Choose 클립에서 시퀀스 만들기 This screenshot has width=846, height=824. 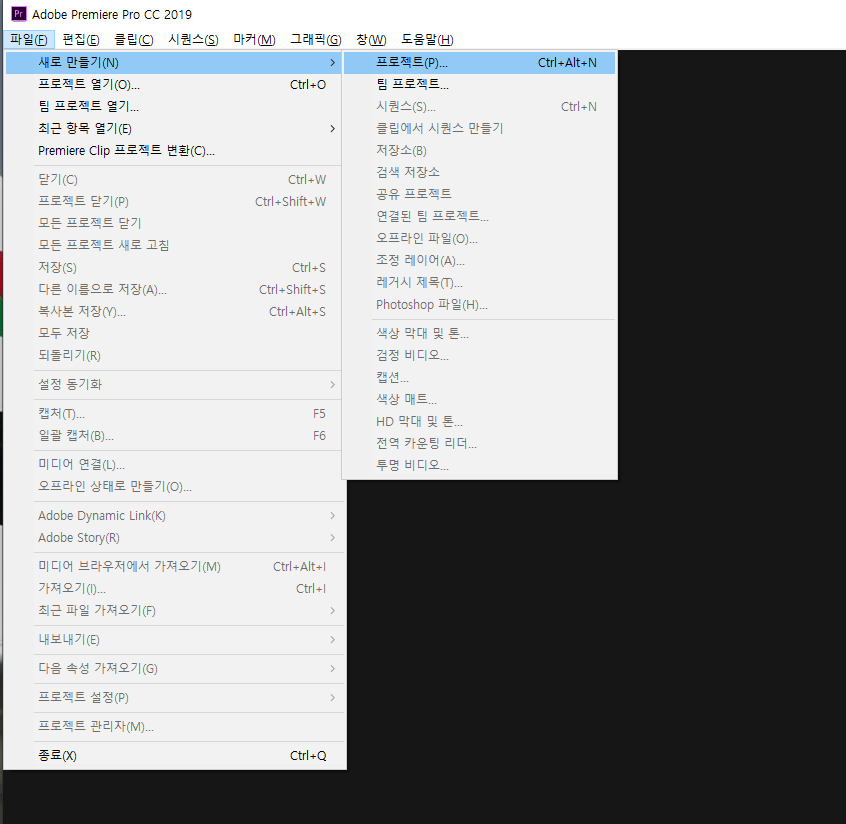click(x=480, y=128)
